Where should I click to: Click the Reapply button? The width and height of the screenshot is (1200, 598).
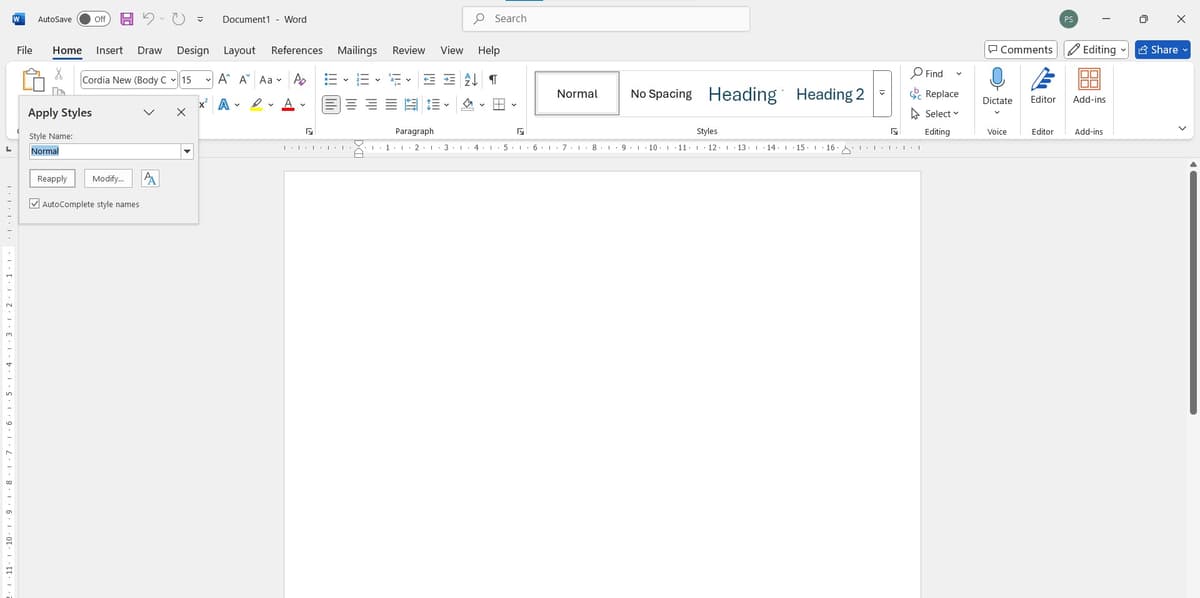[52, 178]
